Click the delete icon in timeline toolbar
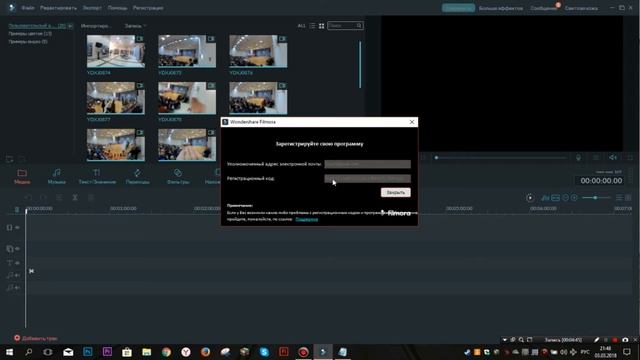Image resolution: width=640 pixels, height=360 pixels. point(91,198)
